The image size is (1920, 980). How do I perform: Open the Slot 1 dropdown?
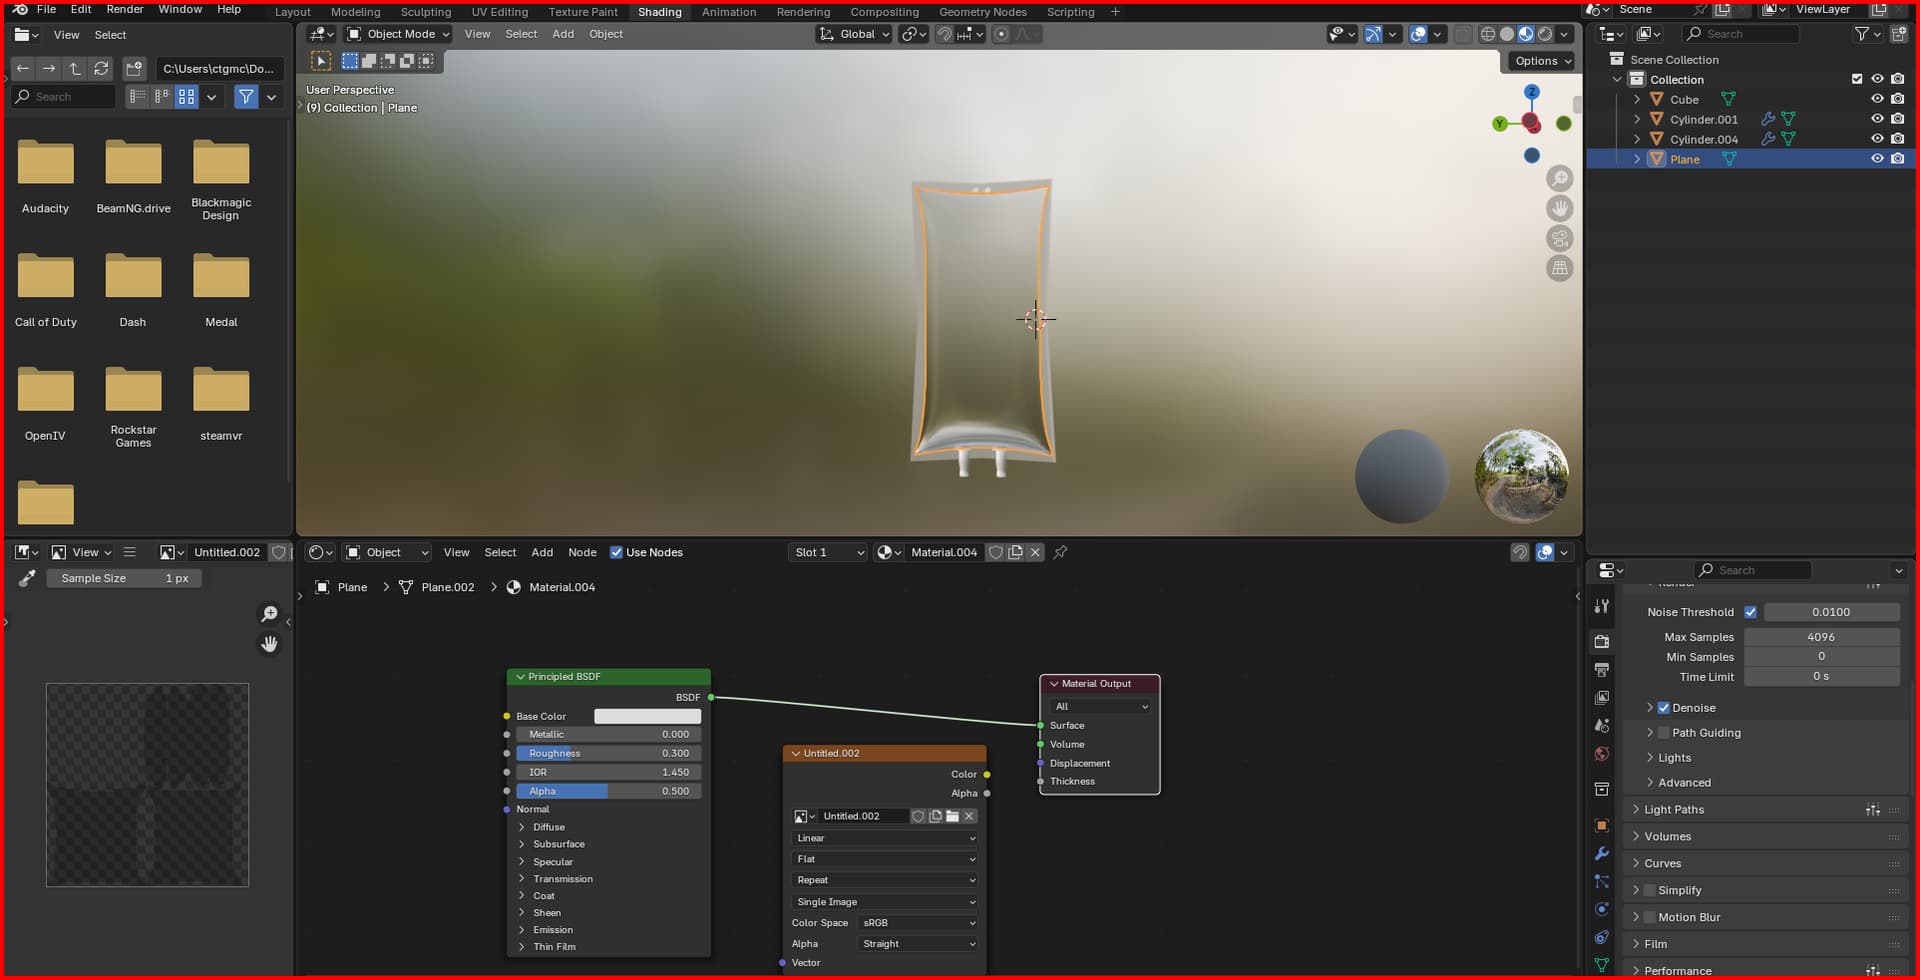point(827,552)
